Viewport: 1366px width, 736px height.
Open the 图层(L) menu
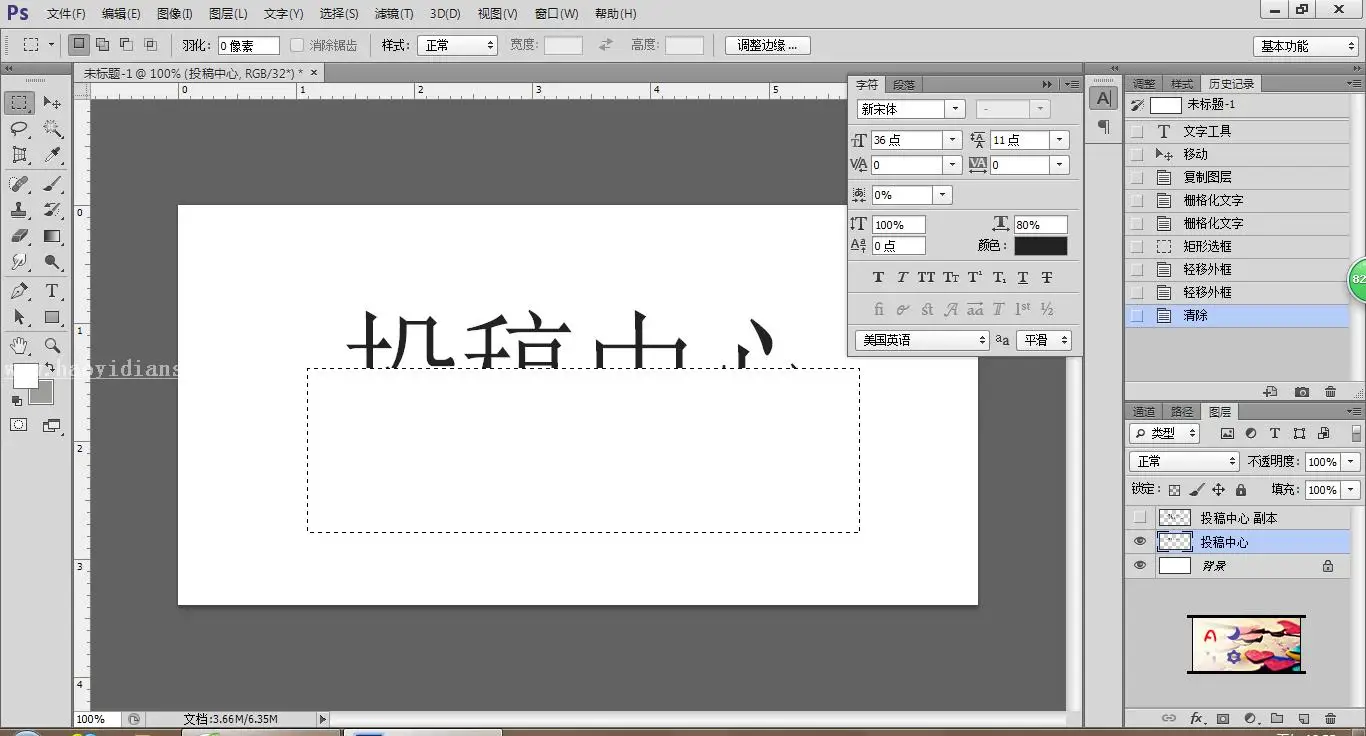point(228,14)
